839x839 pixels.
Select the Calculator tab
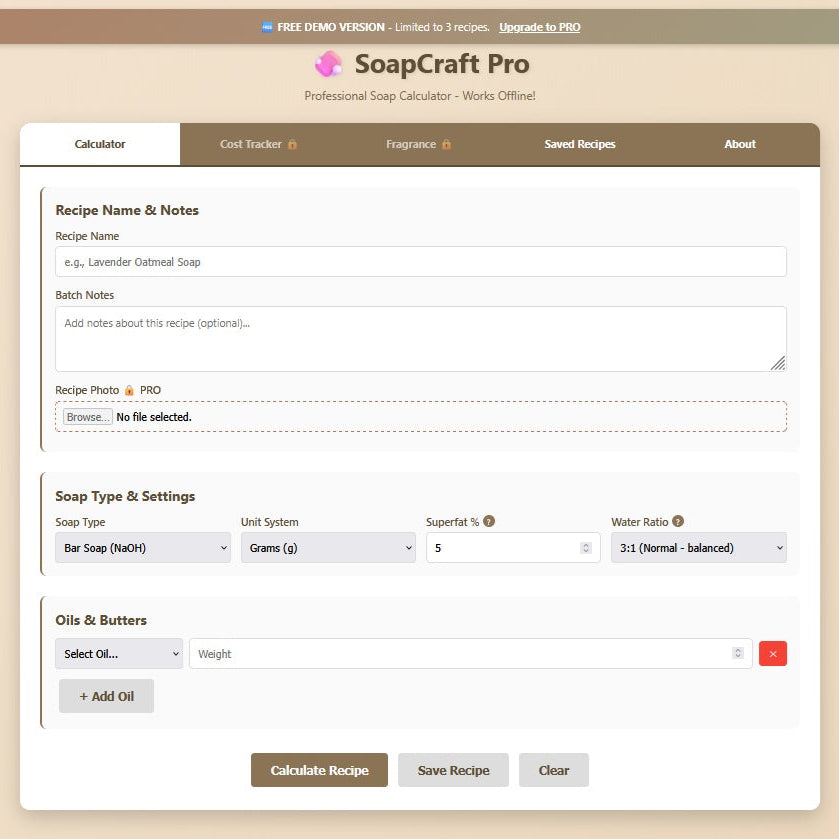point(99,144)
